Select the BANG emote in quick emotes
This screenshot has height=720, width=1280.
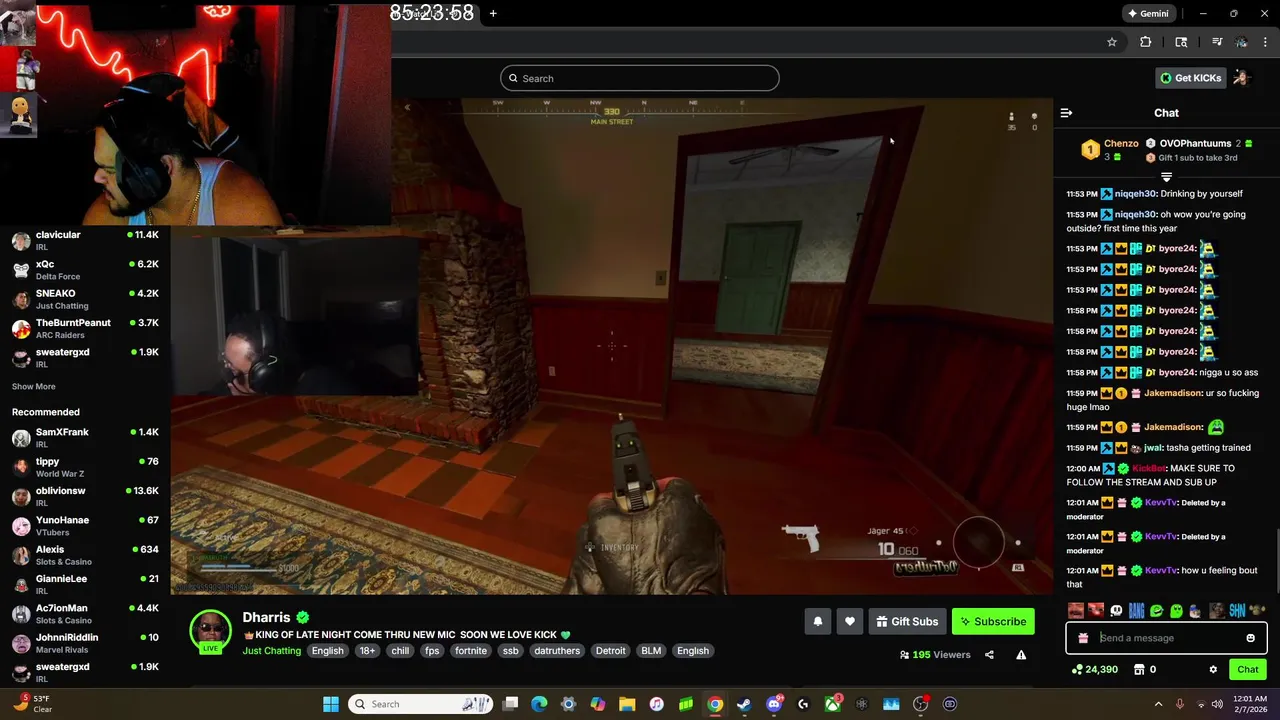1136,610
